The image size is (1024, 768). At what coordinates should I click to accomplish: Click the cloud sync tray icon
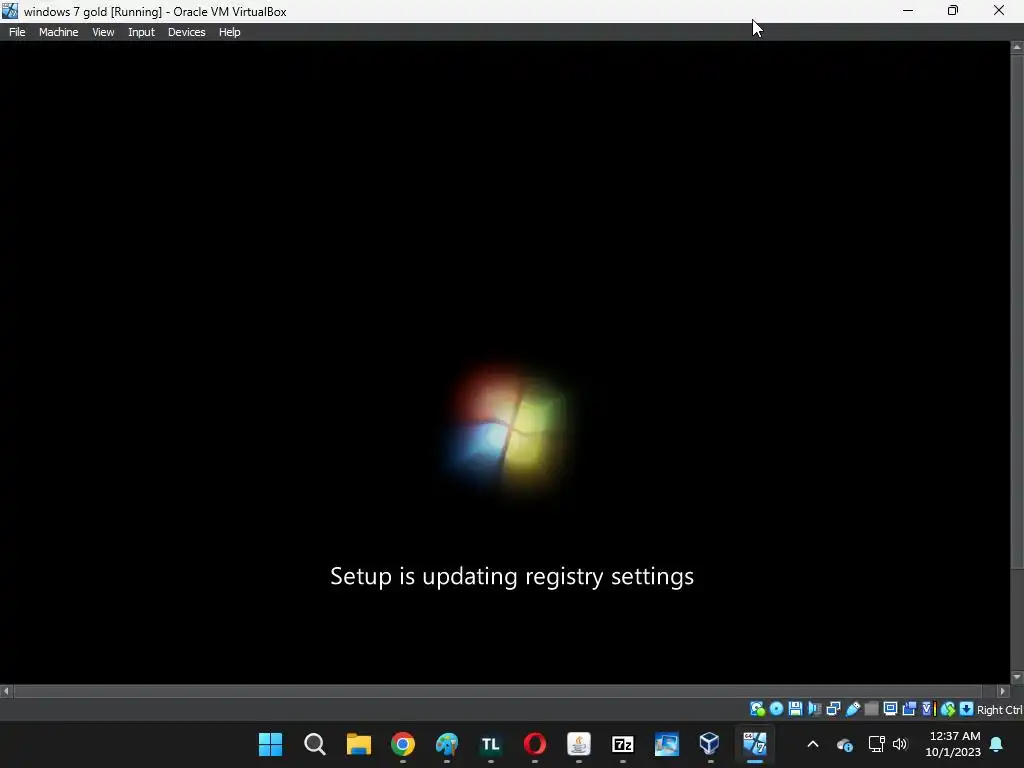click(844, 744)
